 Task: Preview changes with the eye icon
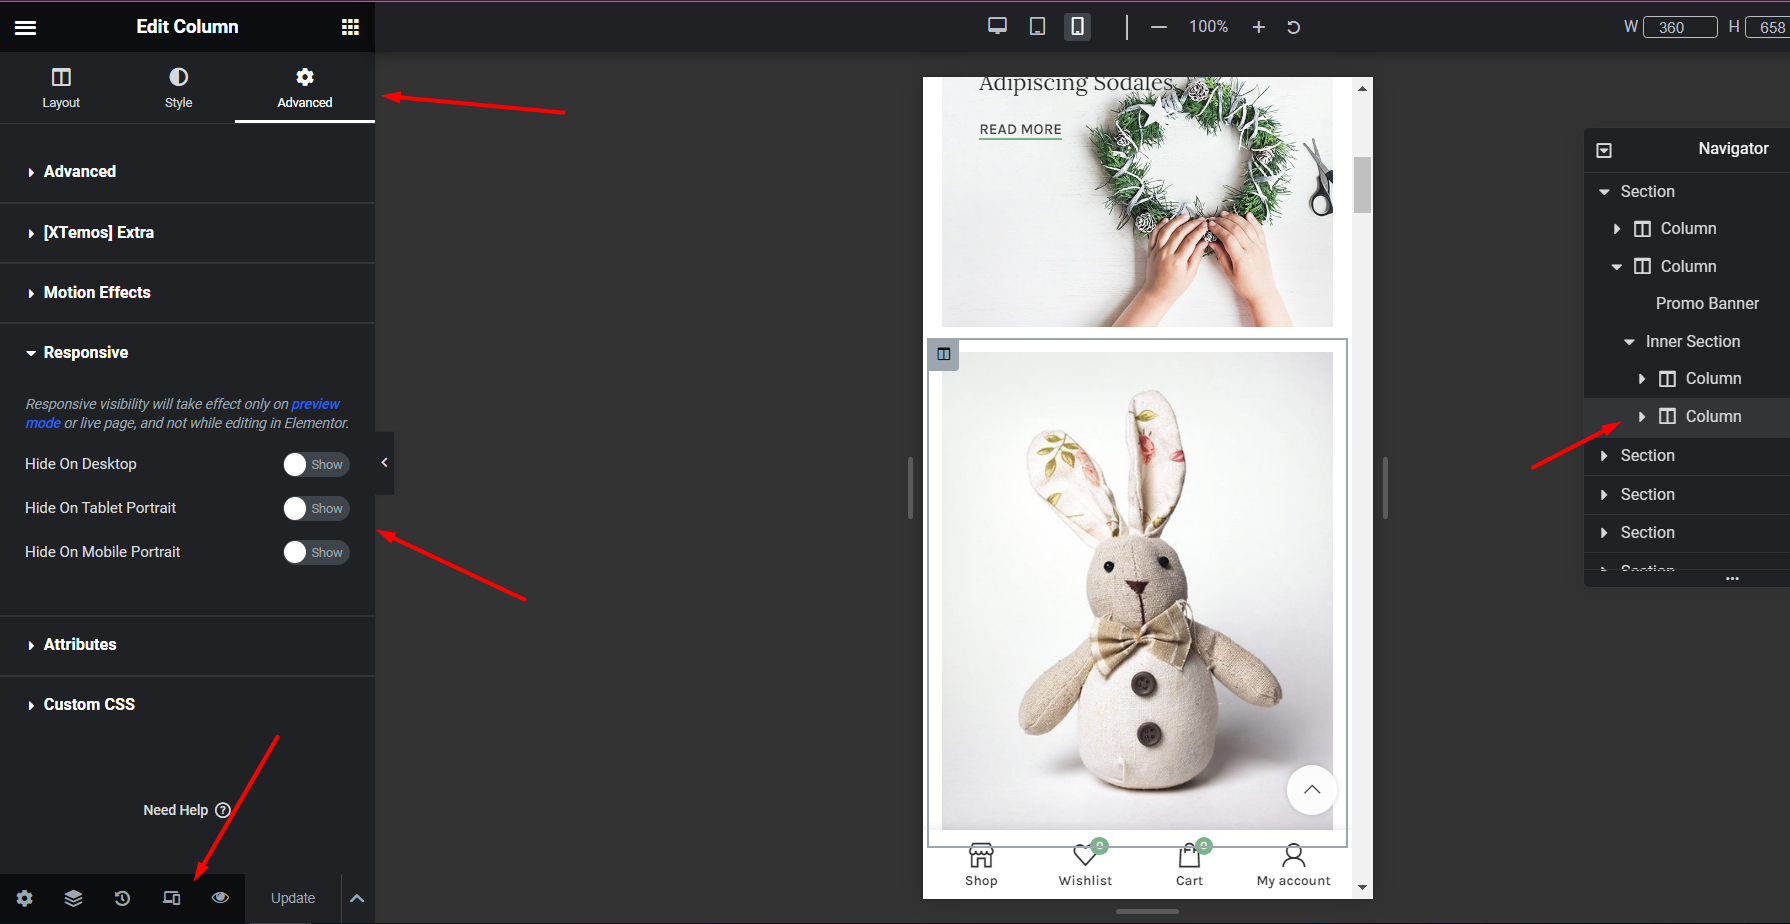(x=220, y=898)
